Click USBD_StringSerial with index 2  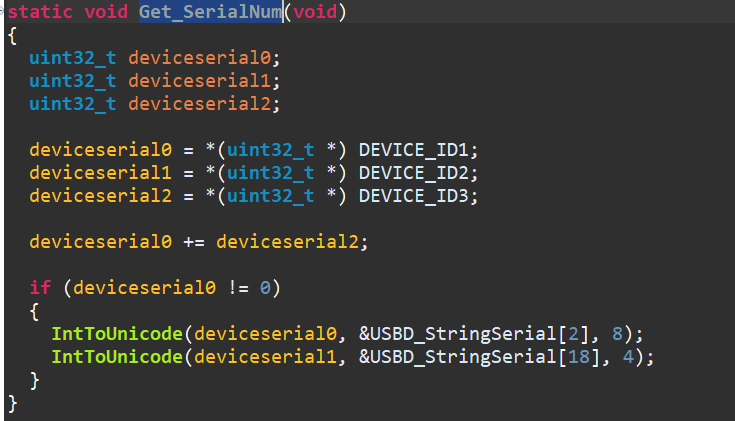[431, 334]
